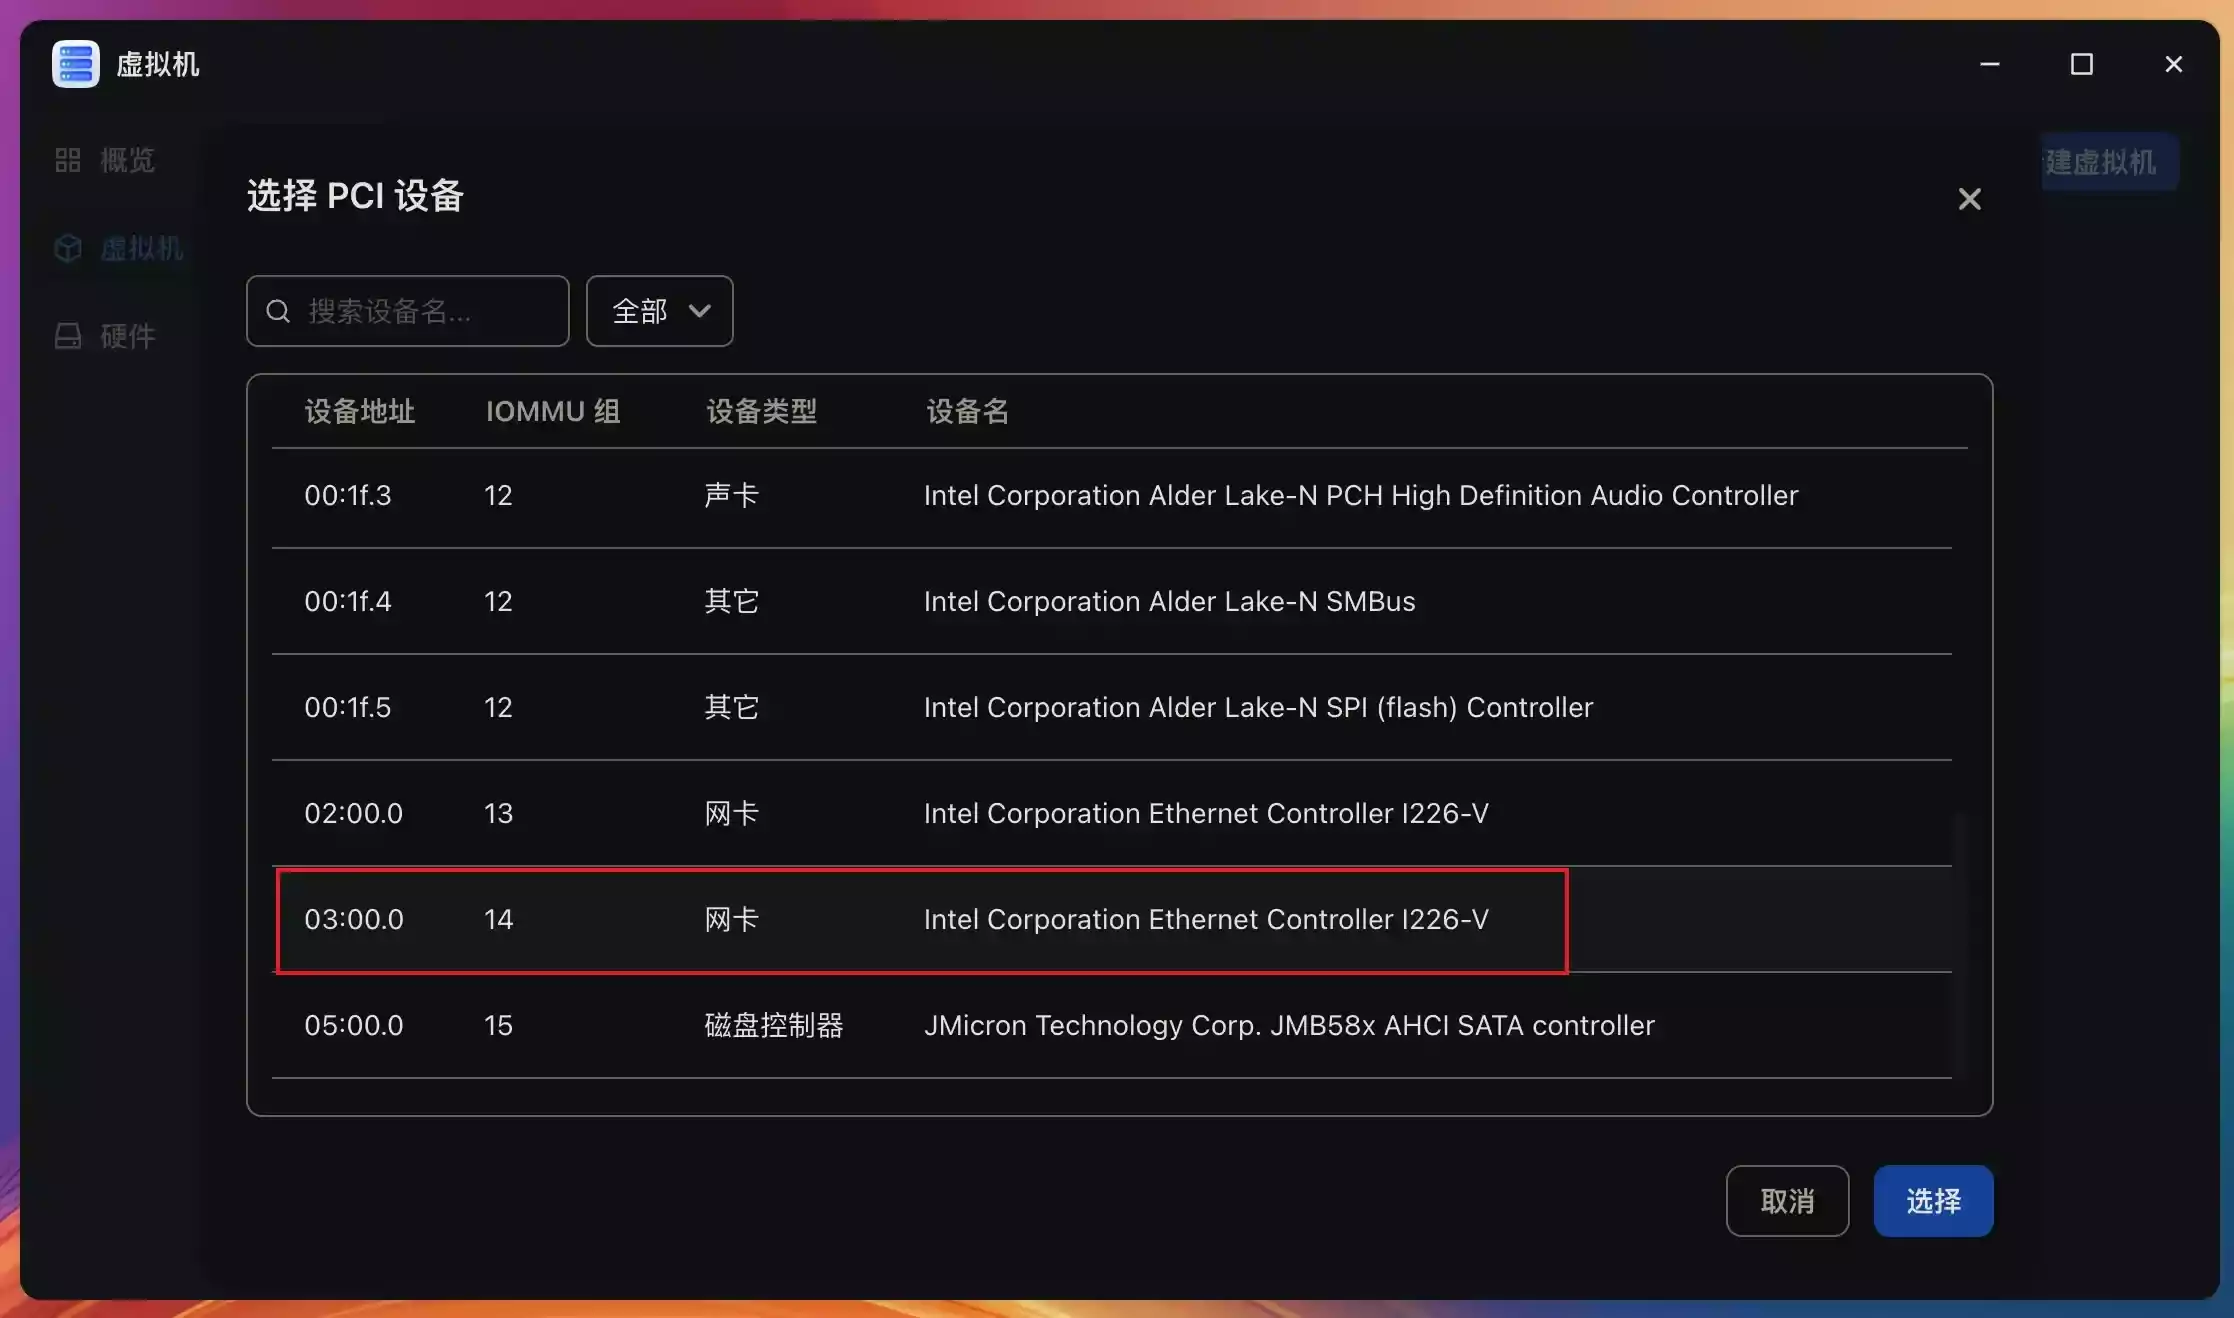The width and height of the screenshot is (2234, 1318).
Task: Close the 选择 PCI 设备 dialog
Action: pyautogui.click(x=1969, y=199)
